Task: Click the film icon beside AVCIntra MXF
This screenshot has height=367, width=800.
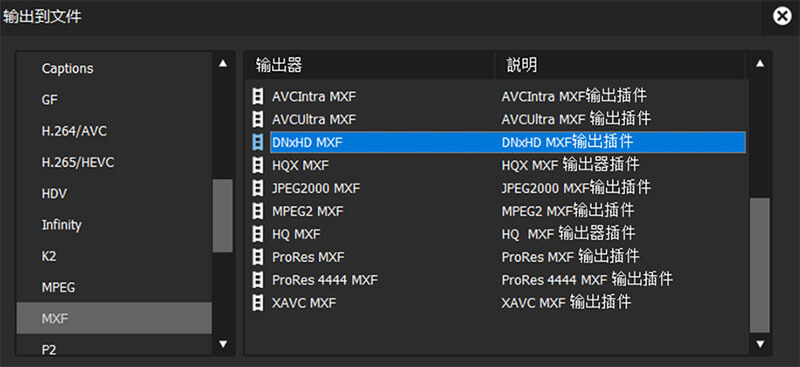Action: tap(259, 96)
